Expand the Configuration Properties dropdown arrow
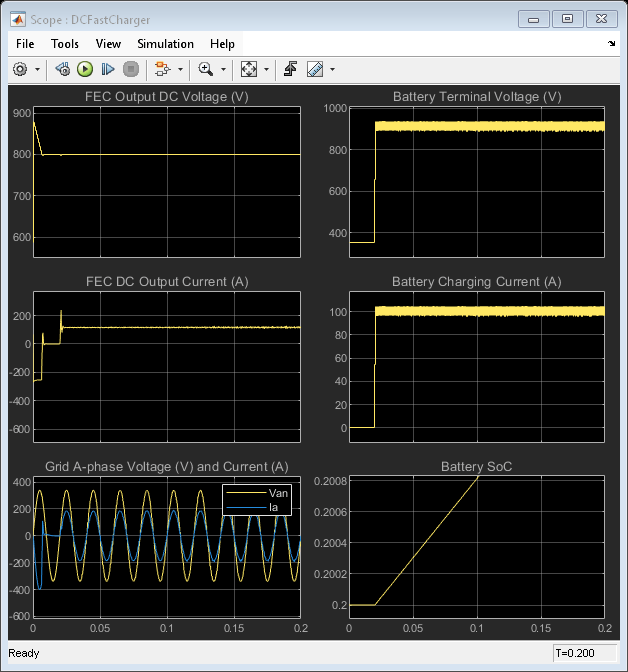This screenshot has height=672, width=628. [37, 69]
